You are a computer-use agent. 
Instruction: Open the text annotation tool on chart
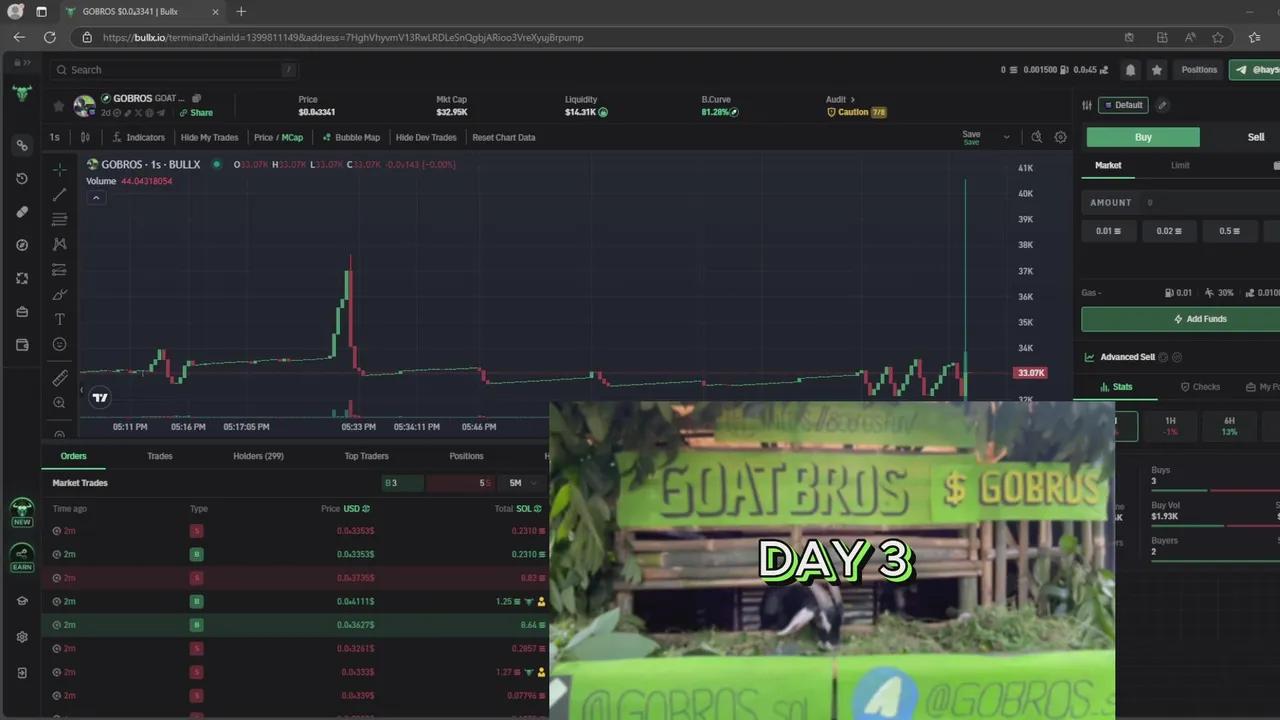60,319
